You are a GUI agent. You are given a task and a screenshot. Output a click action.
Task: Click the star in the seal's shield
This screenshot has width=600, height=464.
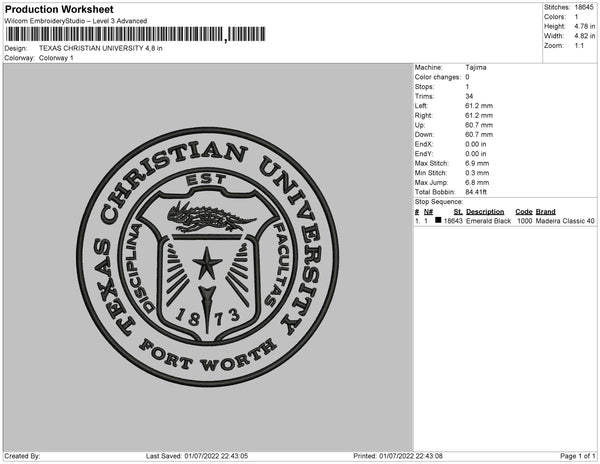207,263
